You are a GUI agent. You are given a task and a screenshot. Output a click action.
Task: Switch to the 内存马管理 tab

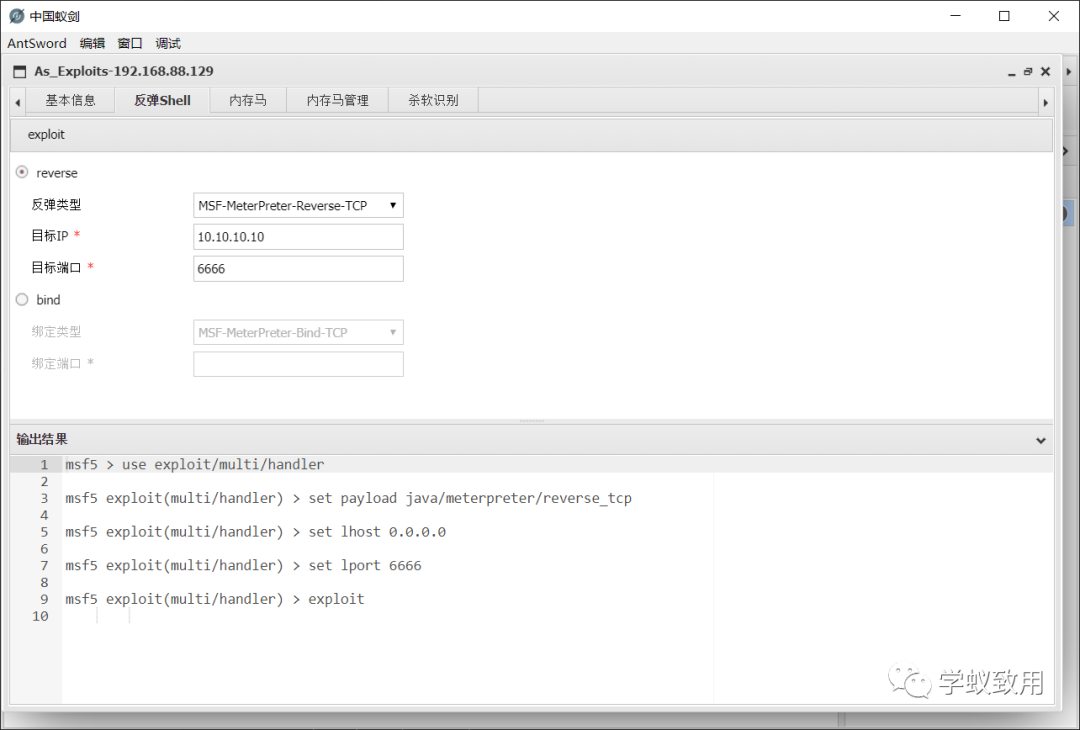click(338, 101)
